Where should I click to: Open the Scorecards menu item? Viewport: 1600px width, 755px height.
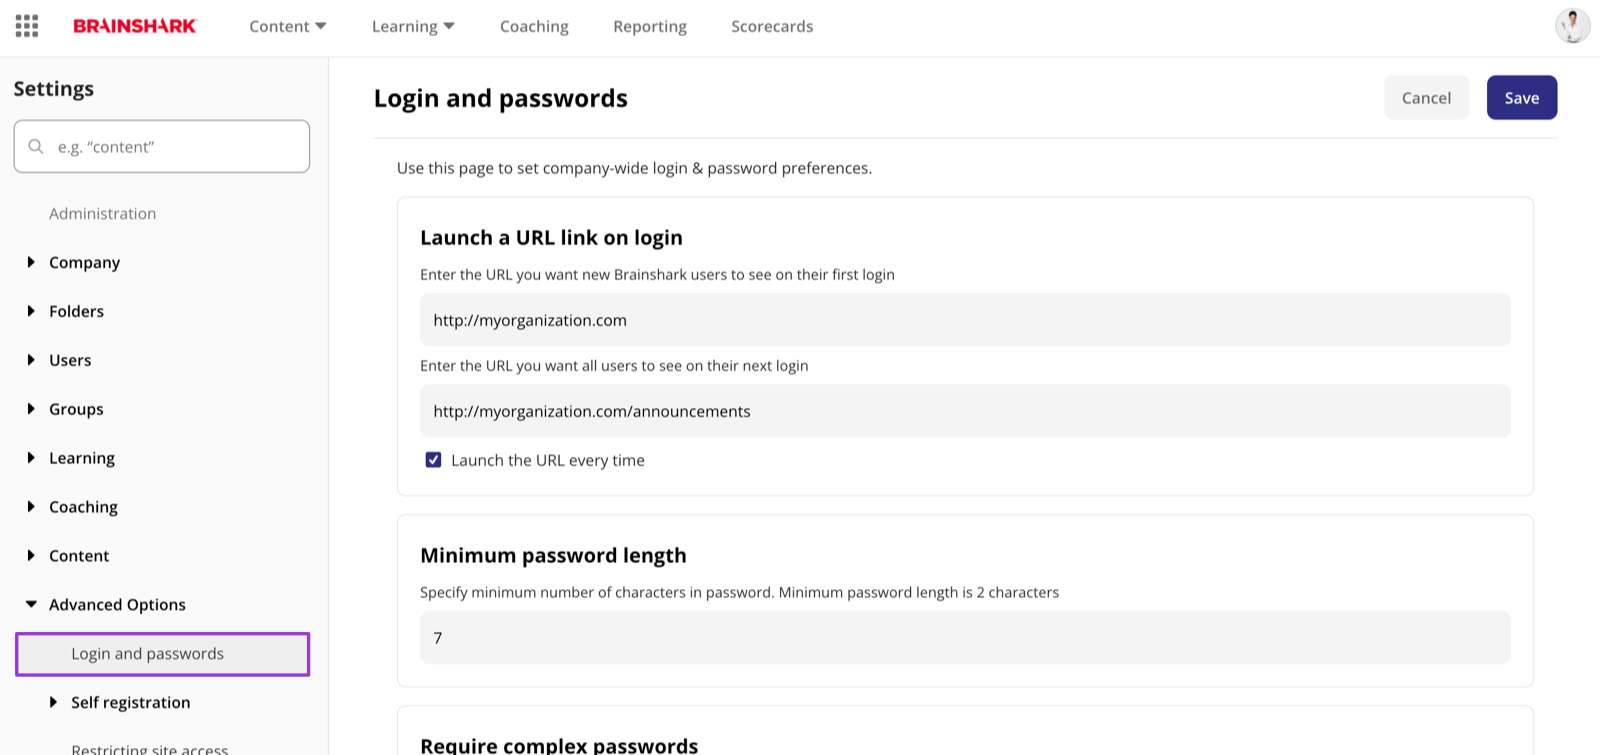pyautogui.click(x=772, y=26)
